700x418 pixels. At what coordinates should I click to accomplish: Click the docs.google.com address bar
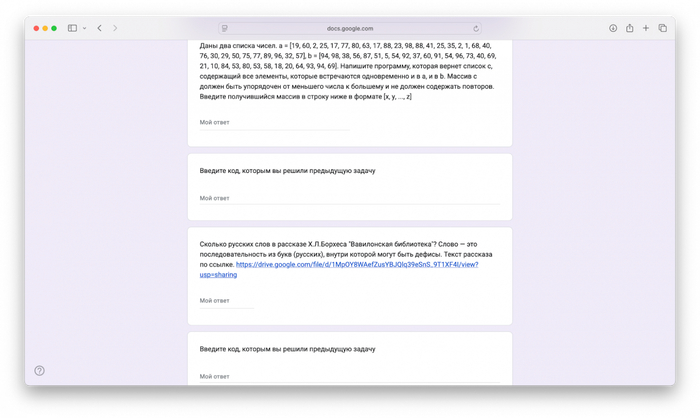click(x=350, y=28)
